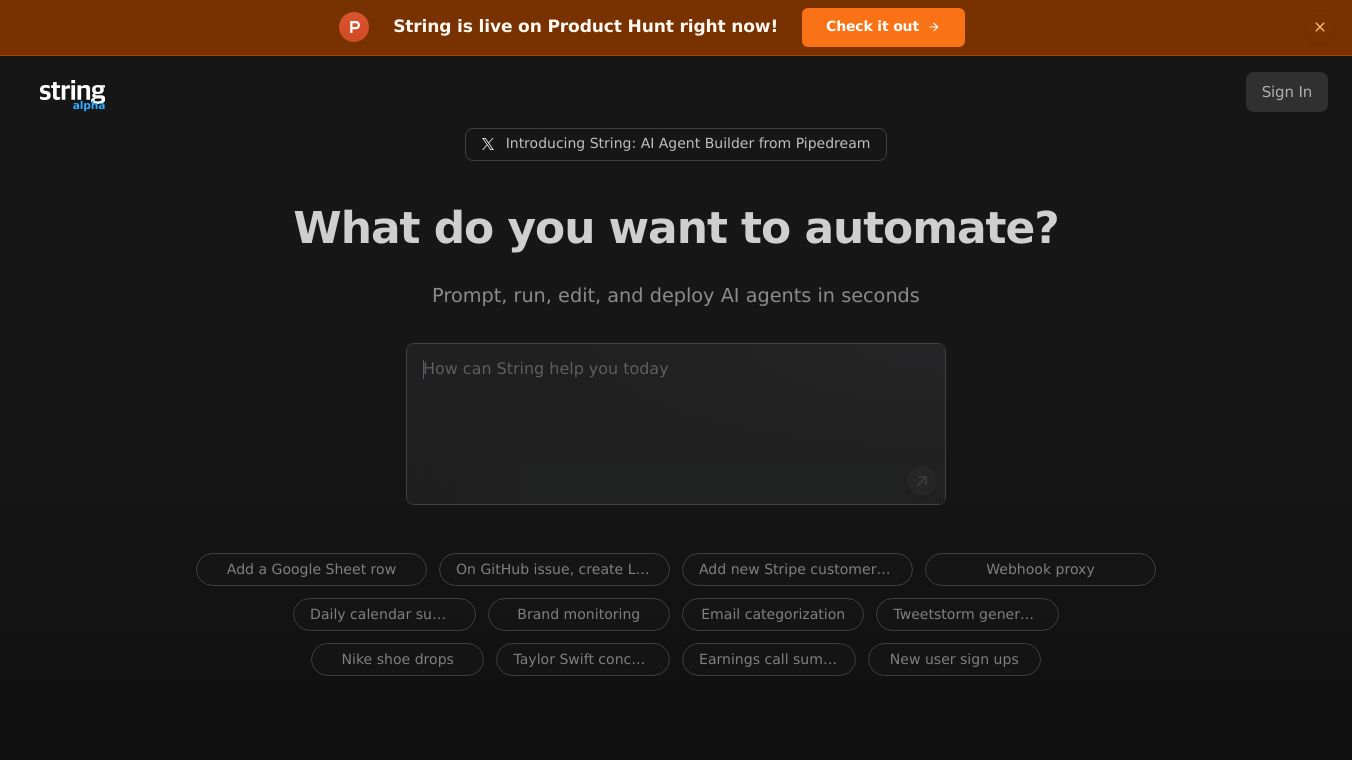Click the 'Prompt, run, edit, and deploy' subtitle
Viewport: 1352px width, 760px height.
point(676,296)
